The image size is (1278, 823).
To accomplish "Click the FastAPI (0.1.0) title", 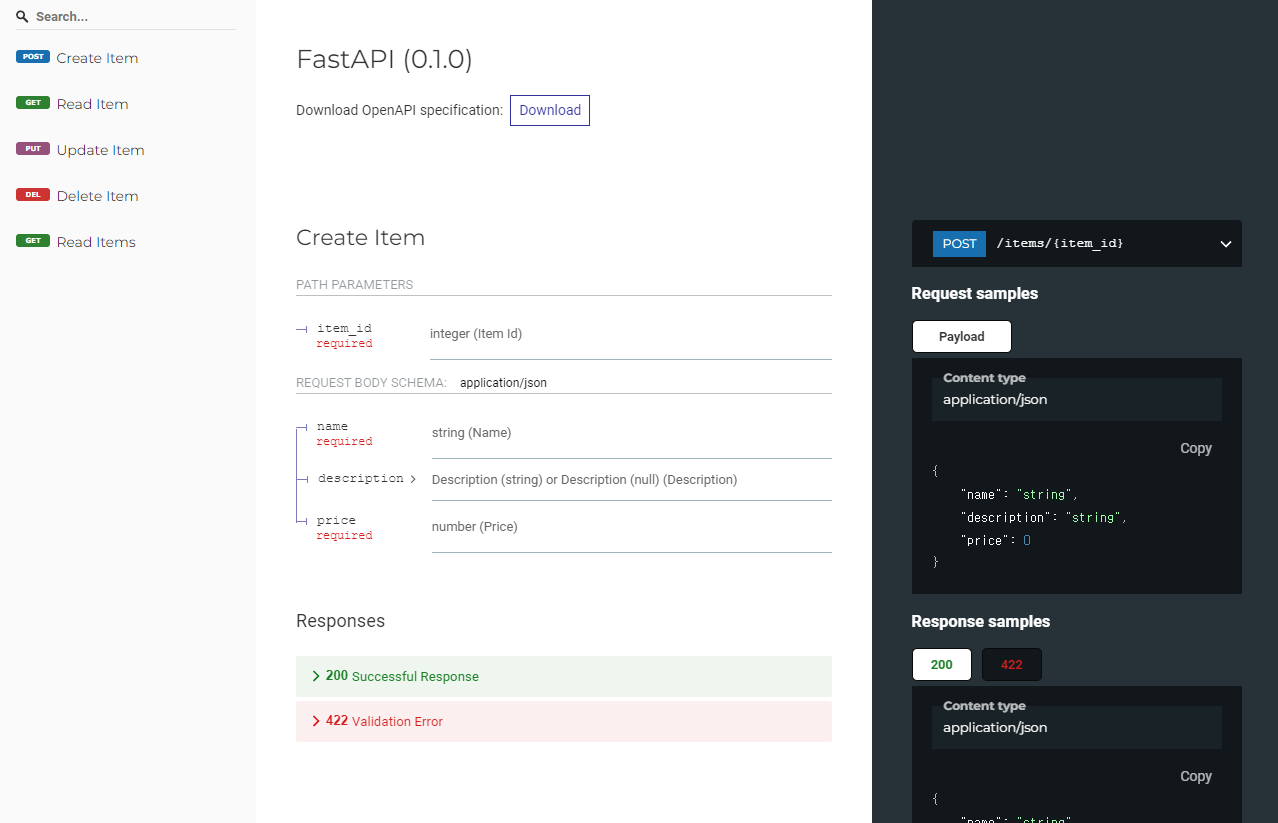I will click(384, 60).
